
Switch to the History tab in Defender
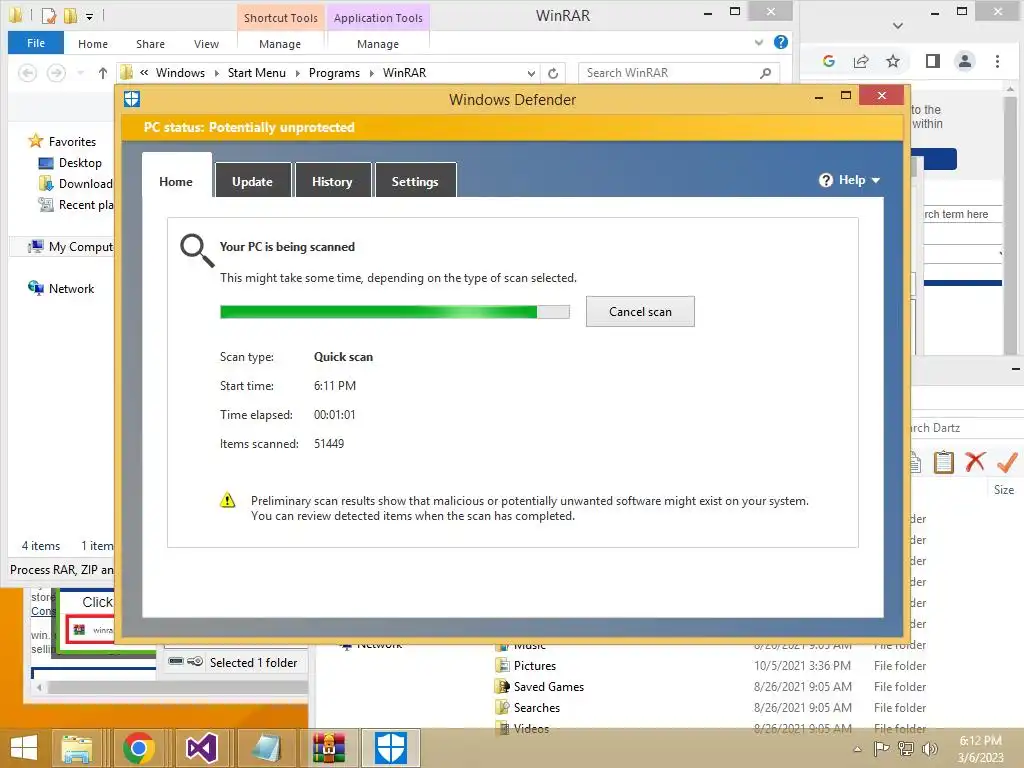[332, 181]
